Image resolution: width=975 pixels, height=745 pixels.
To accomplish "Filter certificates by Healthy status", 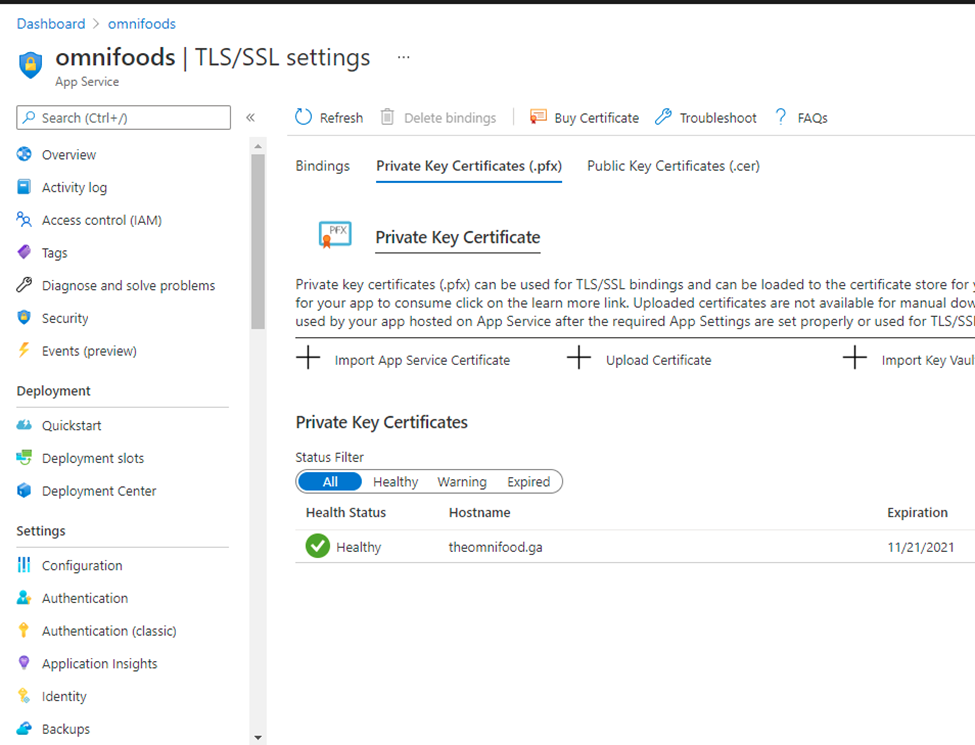I will click(395, 481).
